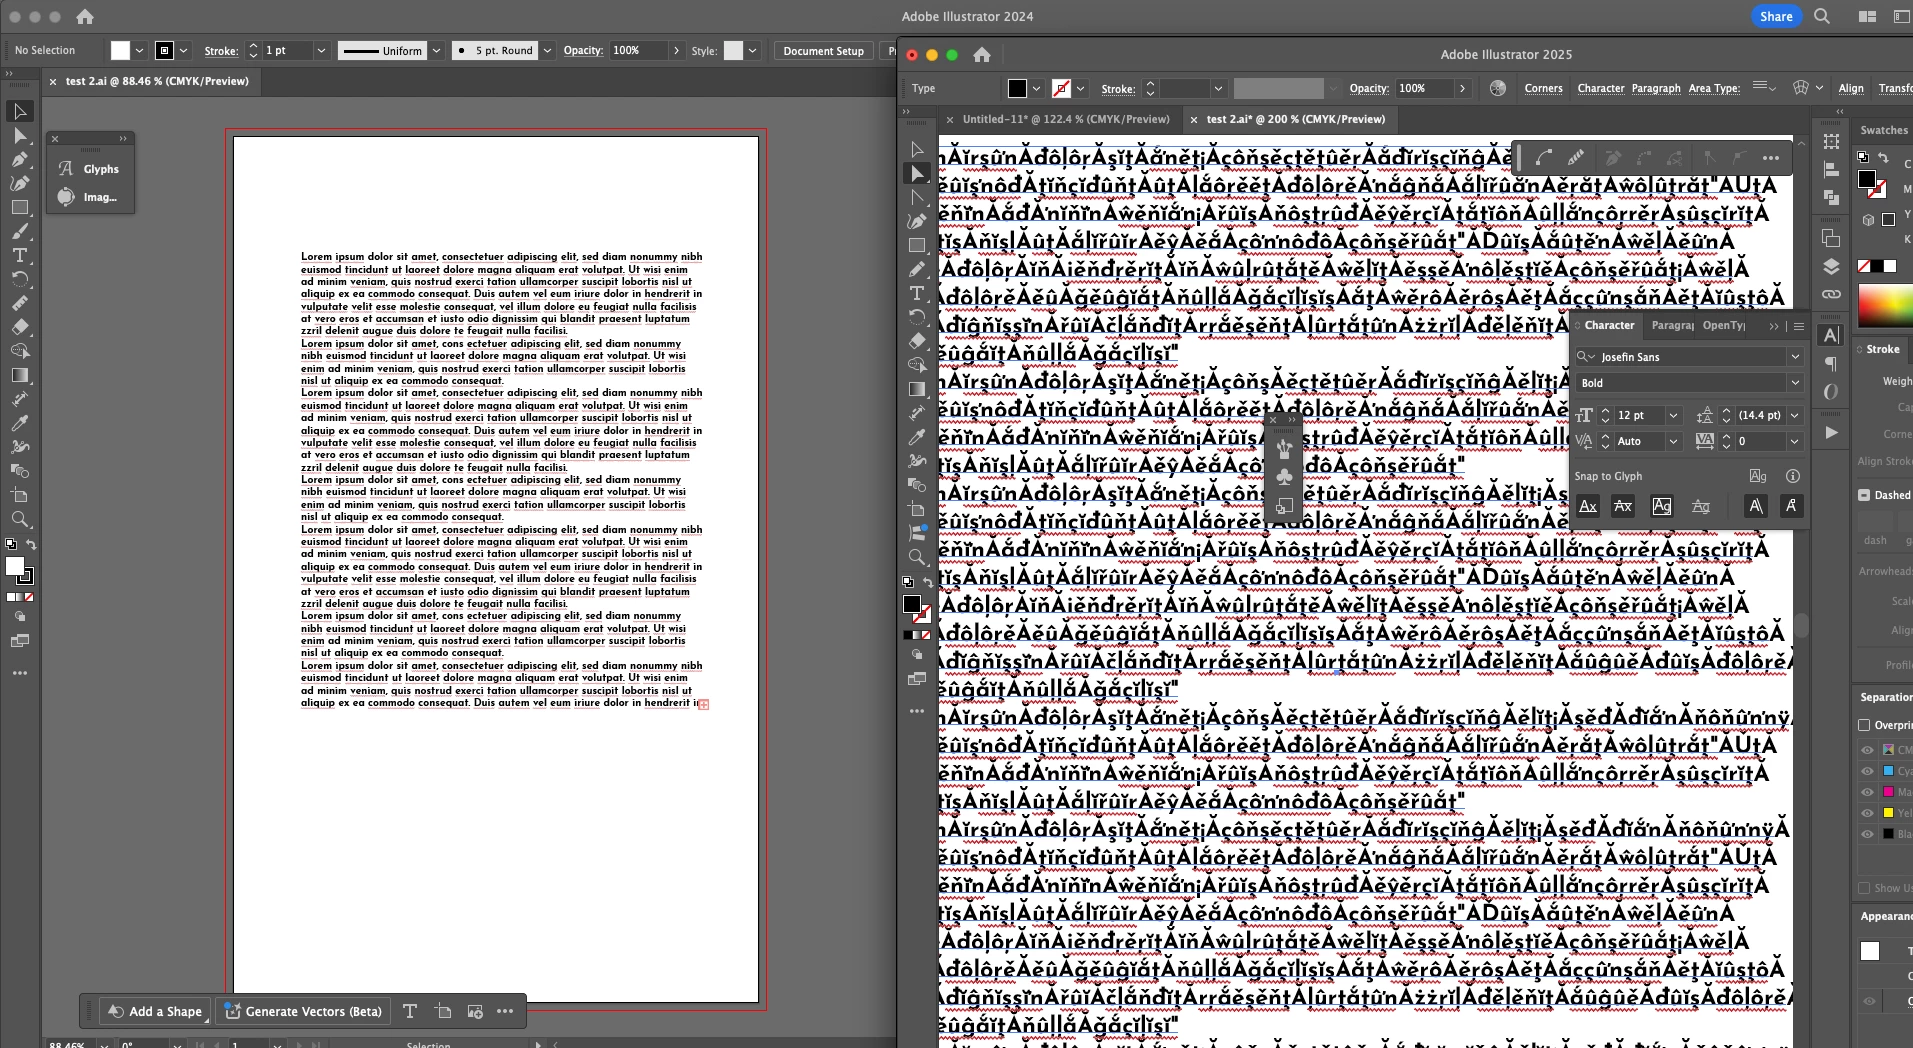1913x1048 pixels.
Task: Open the 5 pt. Round brush dropdown
Action: click(x=548, y=51)
